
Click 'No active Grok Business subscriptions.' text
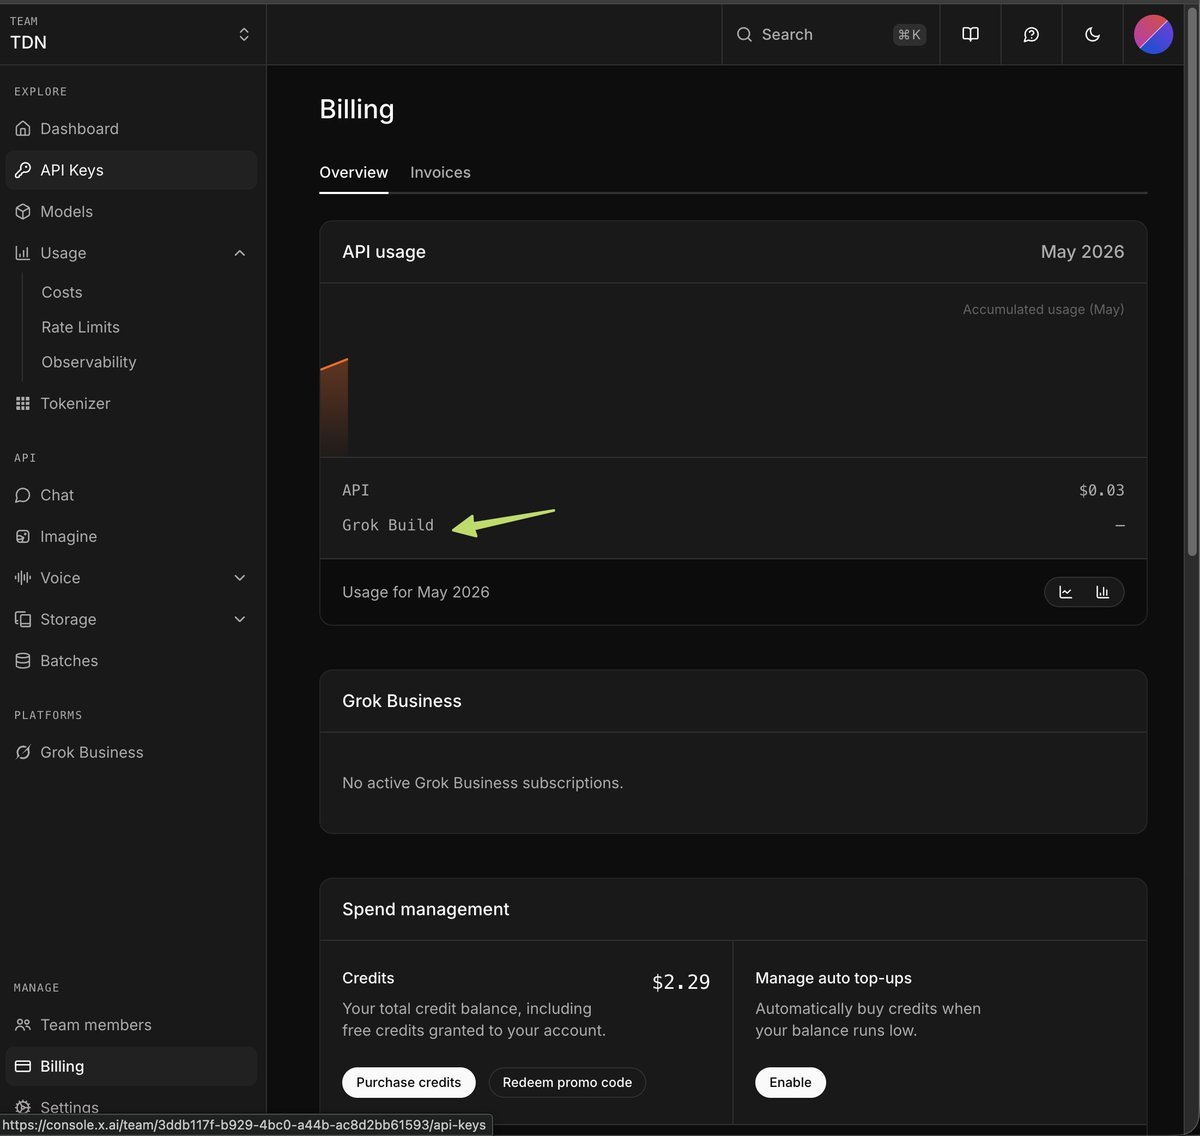(483, 783)
